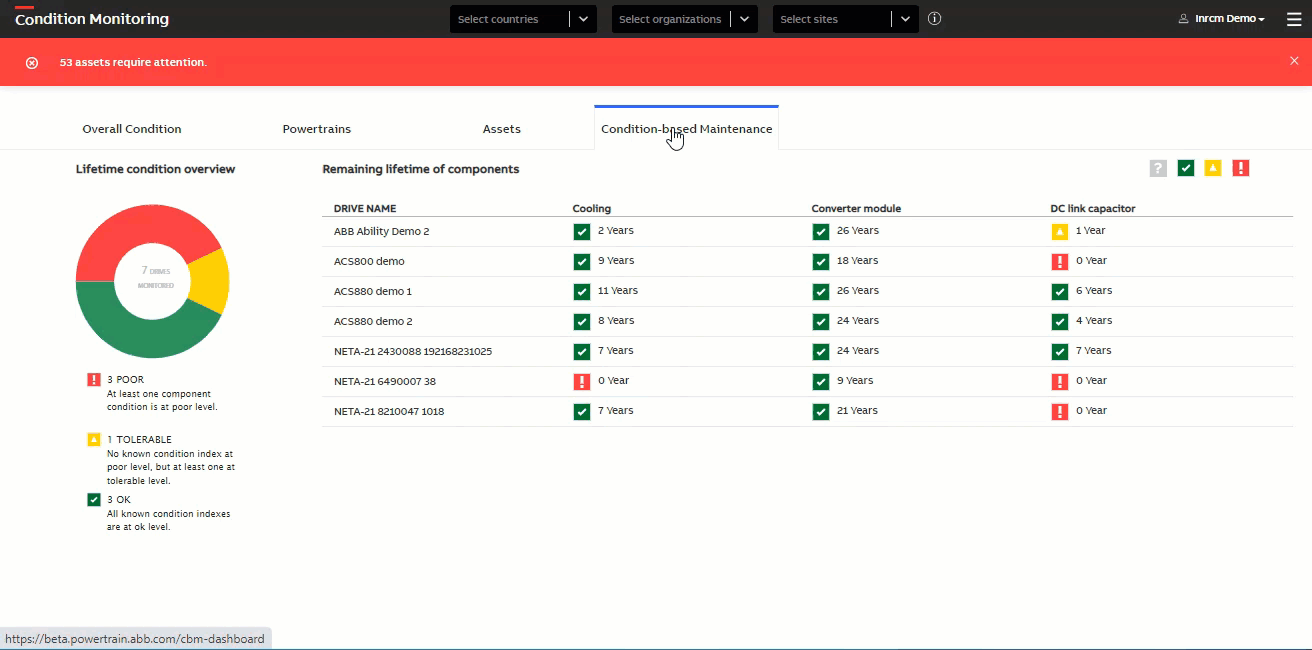Click green Converter module icon for ACS800 demo
The width and height of the screenshot is (1312, 650).
pyautogui.click(x=821, y=261)
